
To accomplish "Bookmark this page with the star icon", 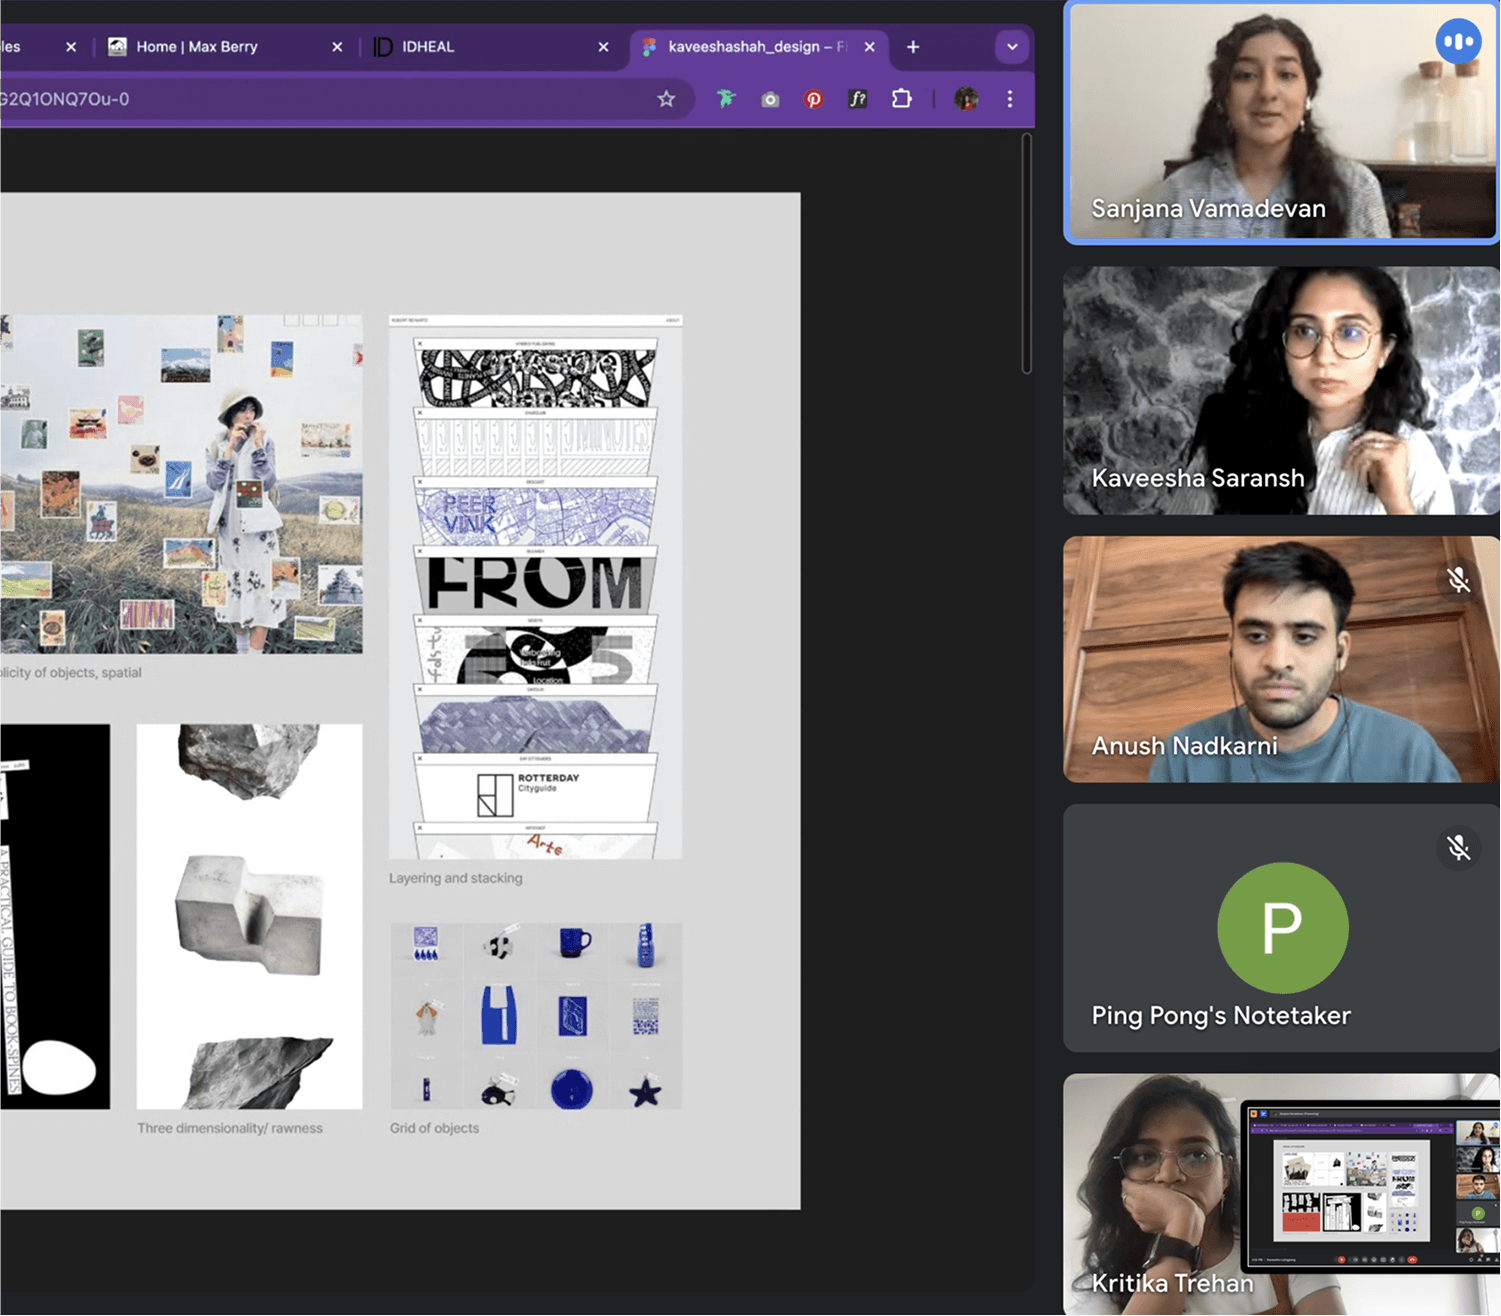I will (x=666, y=99).
